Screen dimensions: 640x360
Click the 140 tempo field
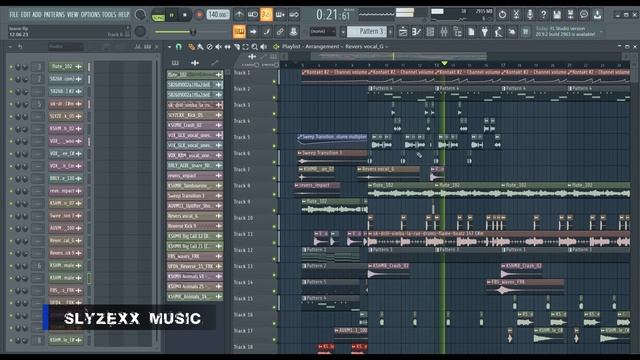217,15
